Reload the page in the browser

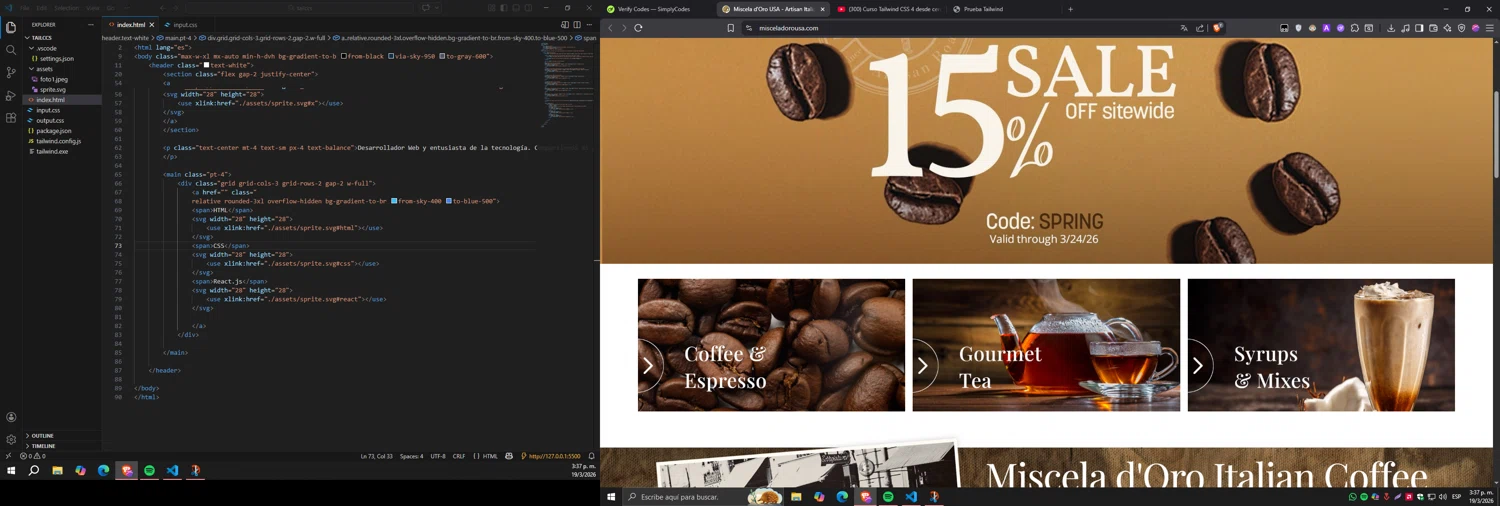[638, 28]
